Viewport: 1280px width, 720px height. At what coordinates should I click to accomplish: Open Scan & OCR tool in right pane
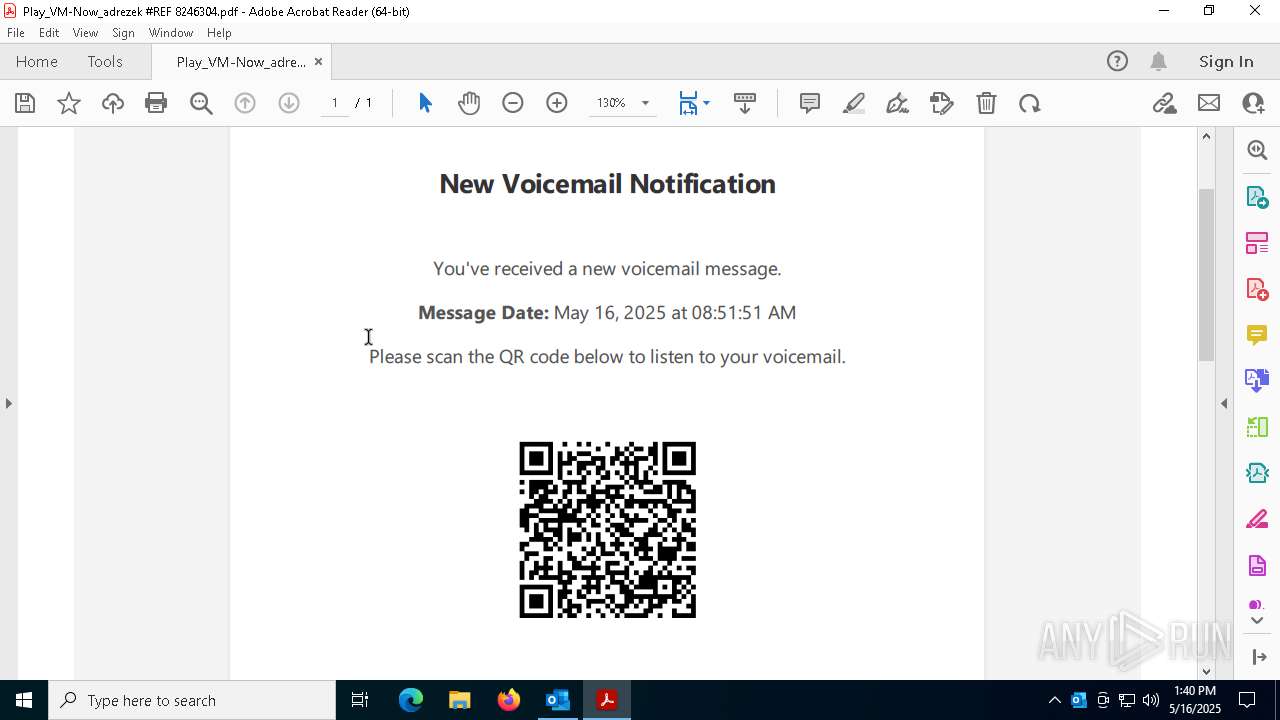click(1257, 427)
